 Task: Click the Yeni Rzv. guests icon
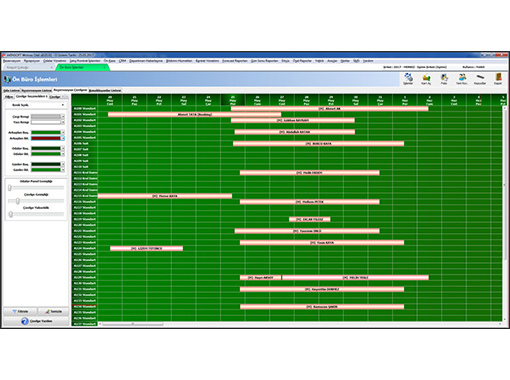point(462,79)
